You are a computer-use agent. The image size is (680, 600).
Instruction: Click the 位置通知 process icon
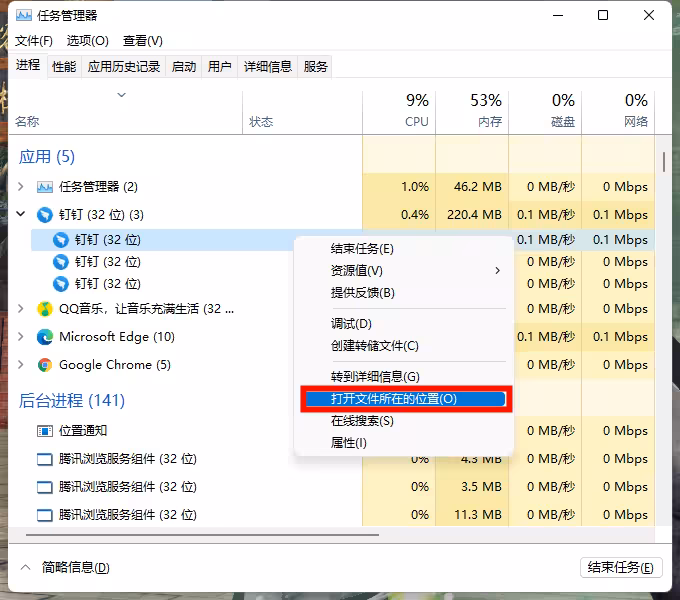[x=45, y=431]
